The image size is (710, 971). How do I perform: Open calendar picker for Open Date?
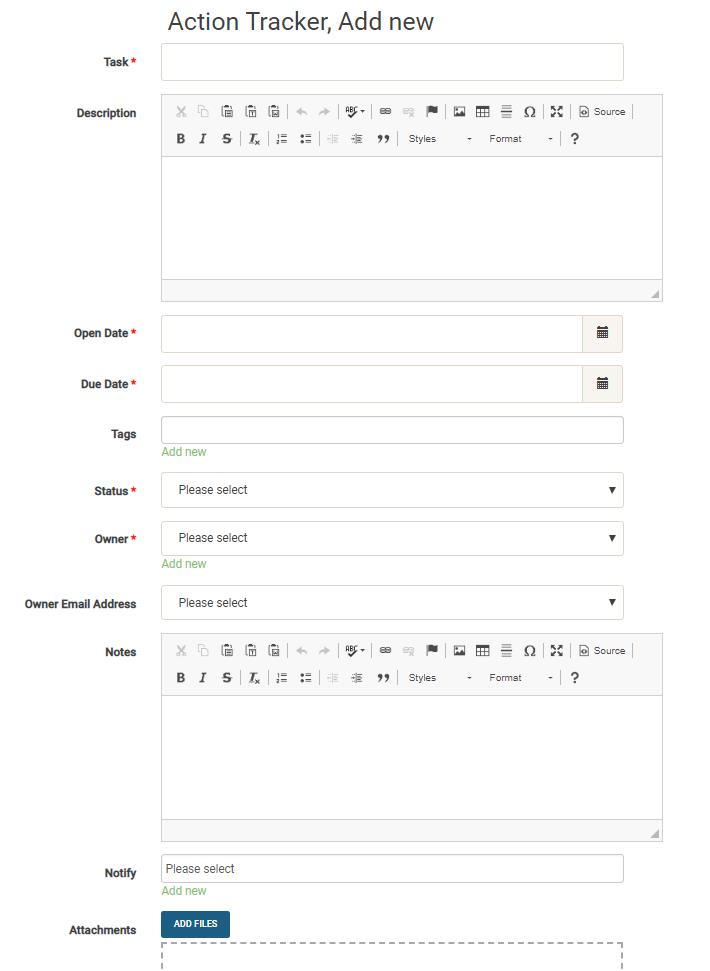[602, 333]
